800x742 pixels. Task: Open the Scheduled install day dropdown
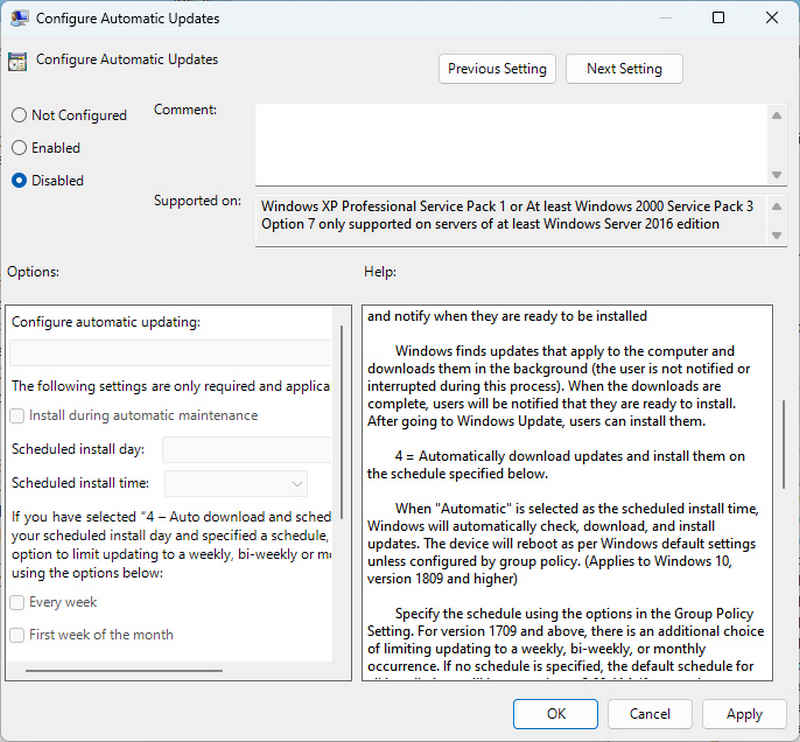tap(246, 450)
